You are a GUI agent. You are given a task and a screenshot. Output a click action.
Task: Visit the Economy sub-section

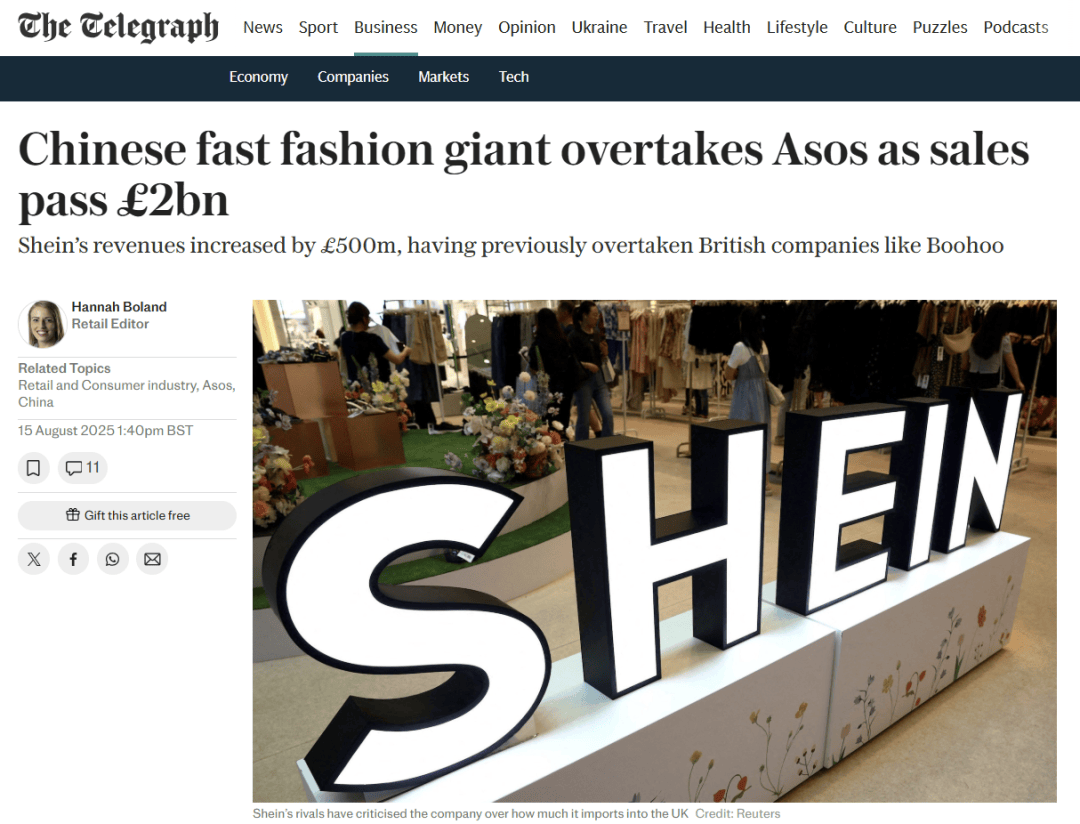pyautogui.click(x=258, y=77)
